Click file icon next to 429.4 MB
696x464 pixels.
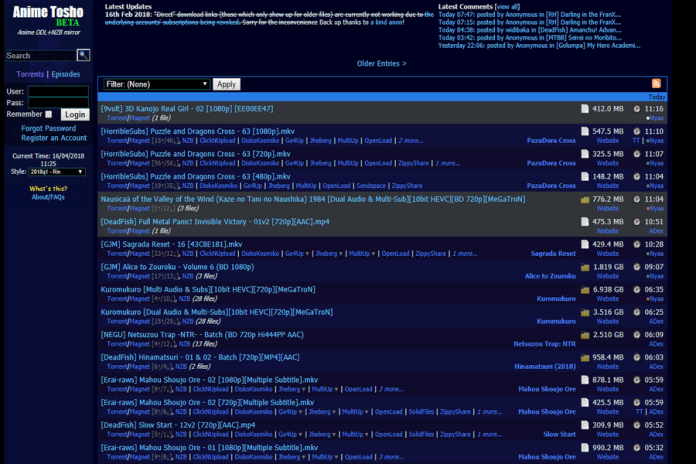pyautogui.click(x=585, y=244)
